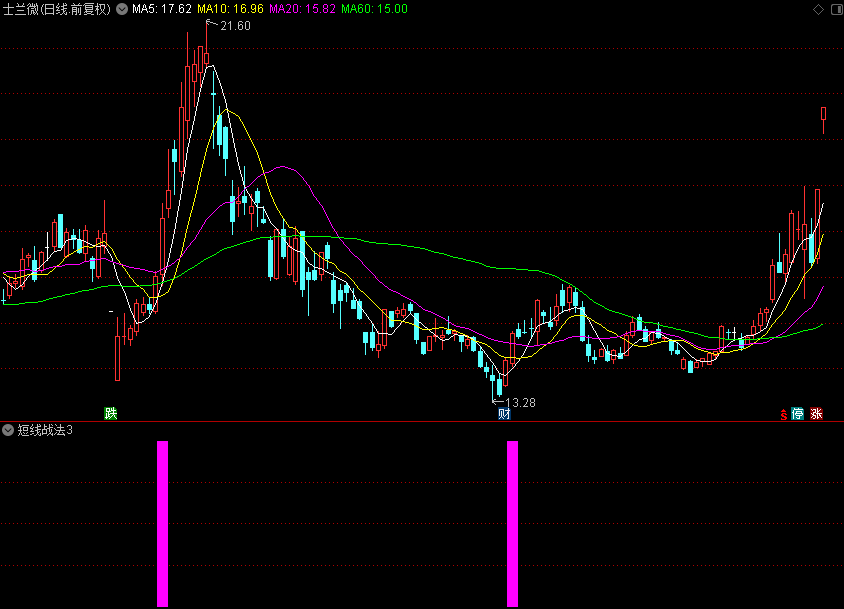Select the 士兰微(日线,前复权) chart title
This screenshot has width=844, height=609.
(x=57, y=9)
